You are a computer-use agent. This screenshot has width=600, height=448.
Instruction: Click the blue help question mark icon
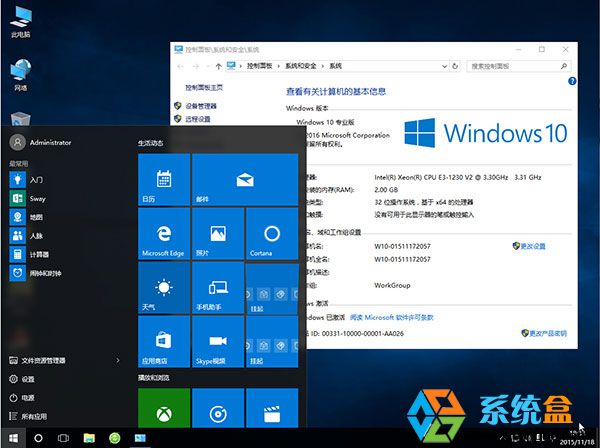(x=572, y=81)
